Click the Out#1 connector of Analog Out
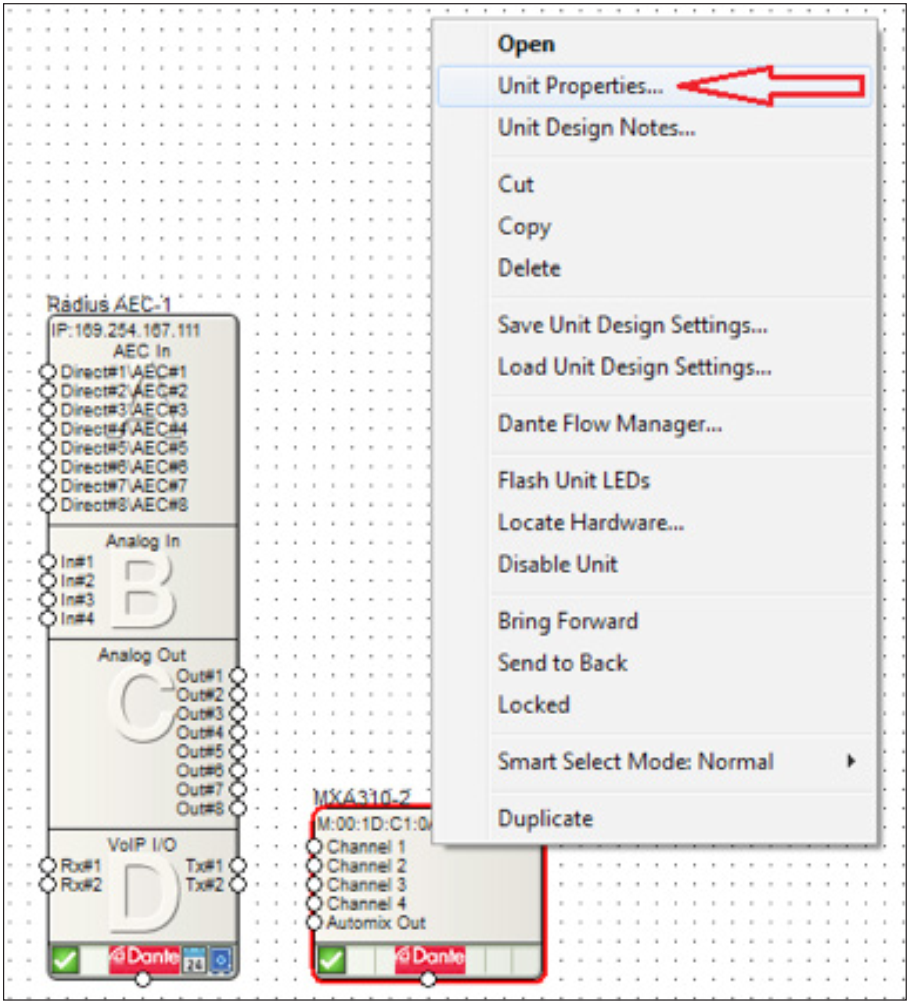The width and height of the screenshot is (908, 1002). click(238, 675)
